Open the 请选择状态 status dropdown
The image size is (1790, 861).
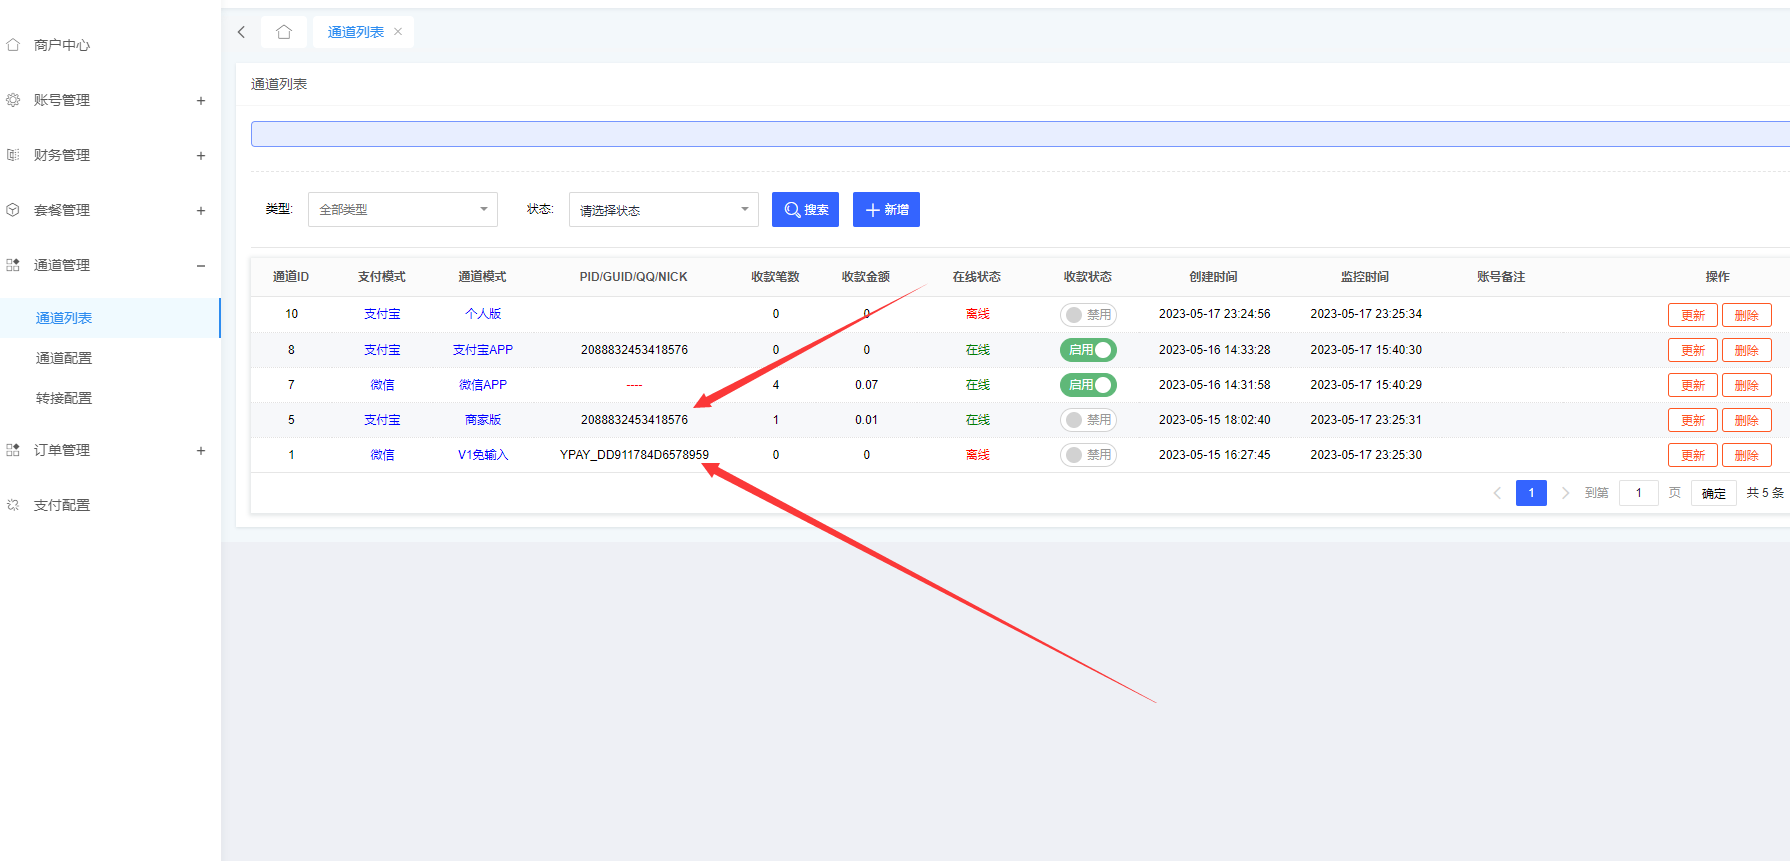tap(663, 210)
